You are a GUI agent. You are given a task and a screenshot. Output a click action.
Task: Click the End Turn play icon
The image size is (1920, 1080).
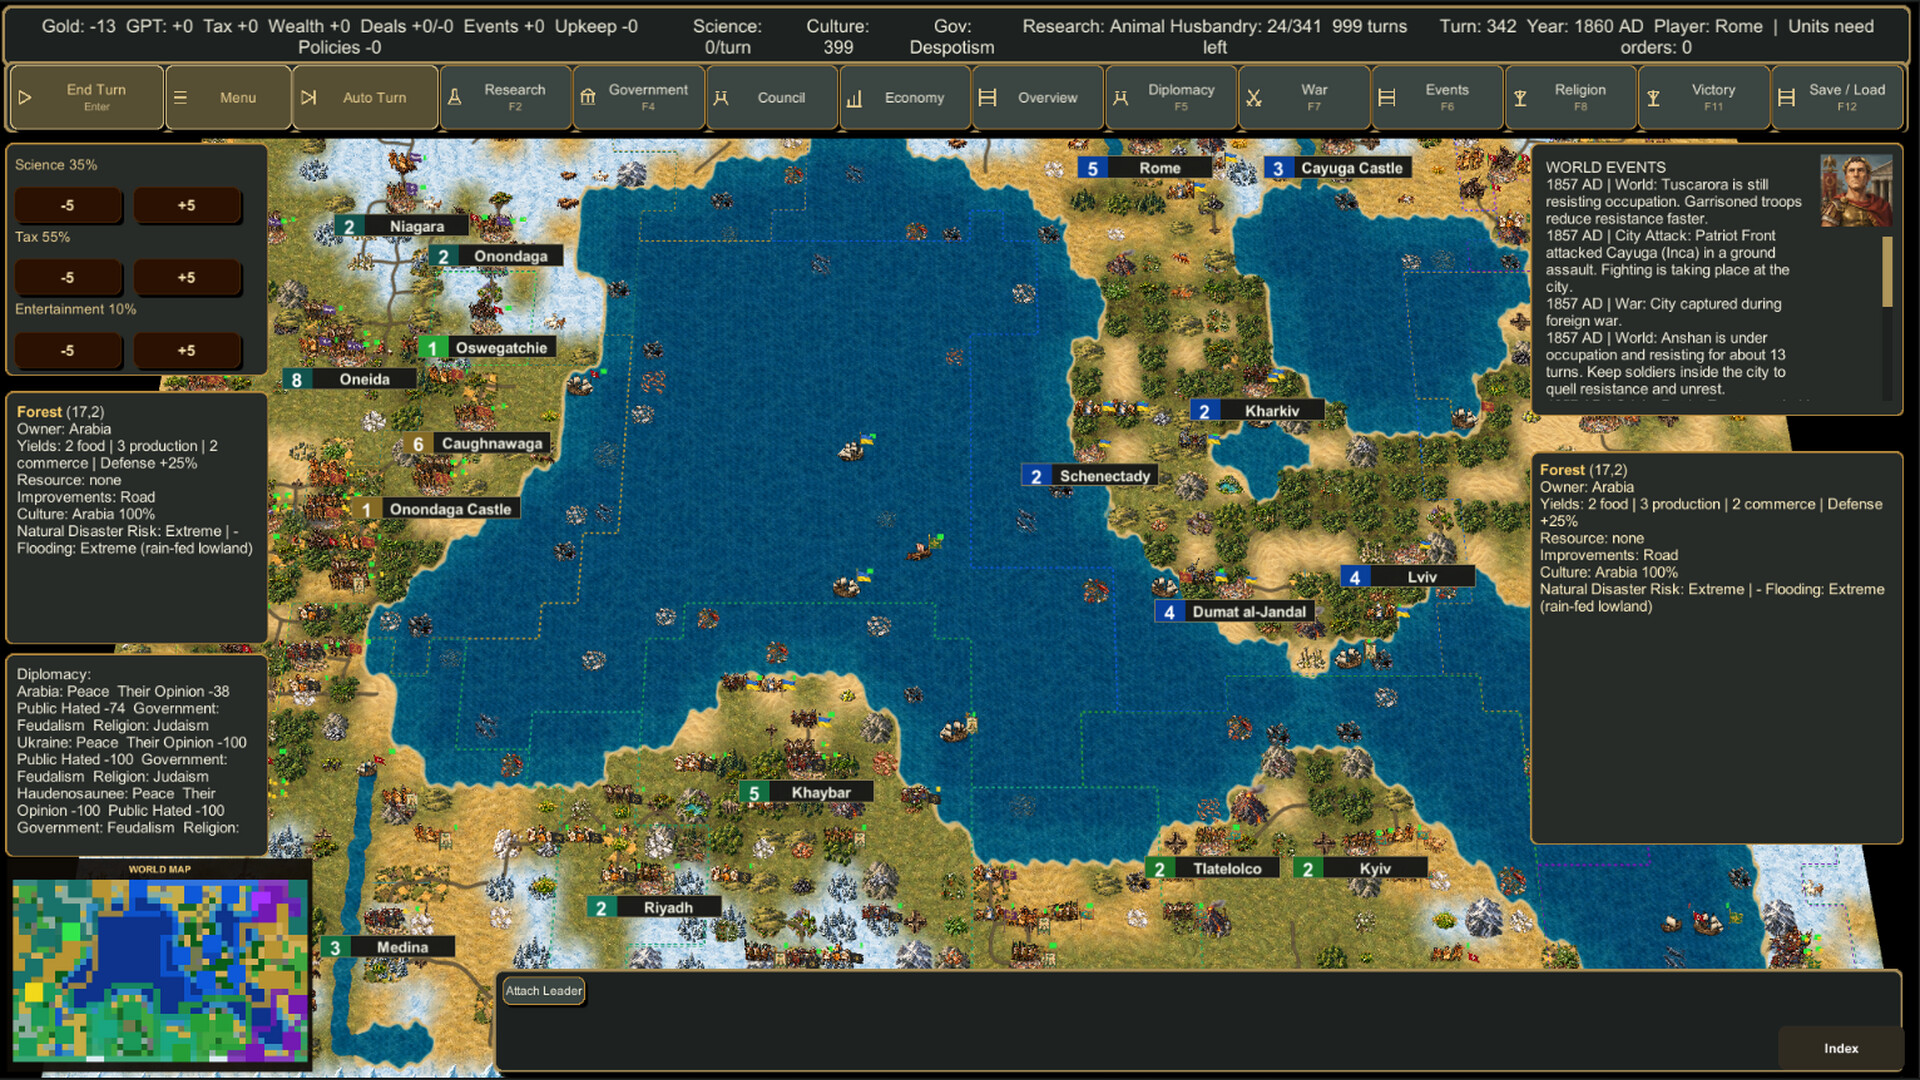coord(26,98)
